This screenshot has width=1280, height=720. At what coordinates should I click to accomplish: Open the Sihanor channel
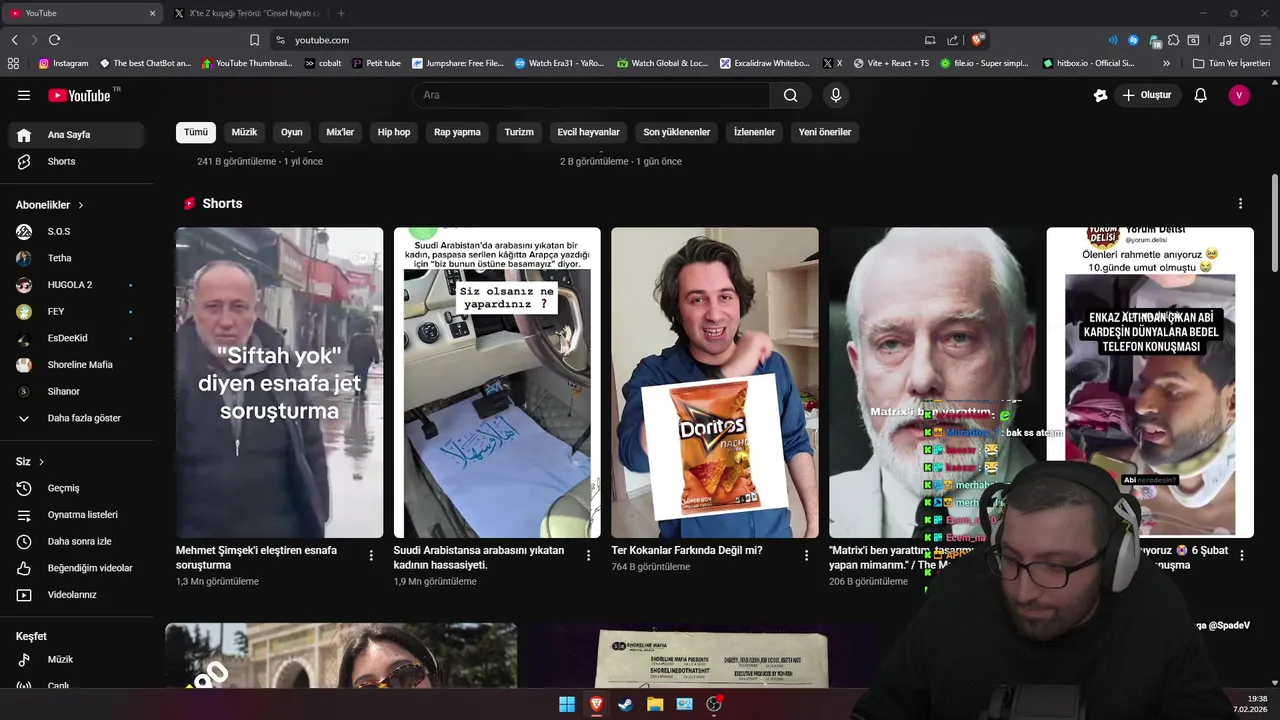(x=76, y=391)
